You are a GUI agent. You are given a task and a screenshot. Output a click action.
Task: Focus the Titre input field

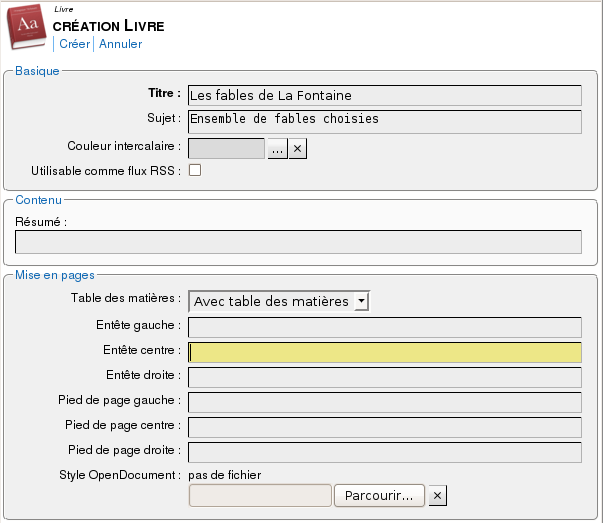pos(385,95)
